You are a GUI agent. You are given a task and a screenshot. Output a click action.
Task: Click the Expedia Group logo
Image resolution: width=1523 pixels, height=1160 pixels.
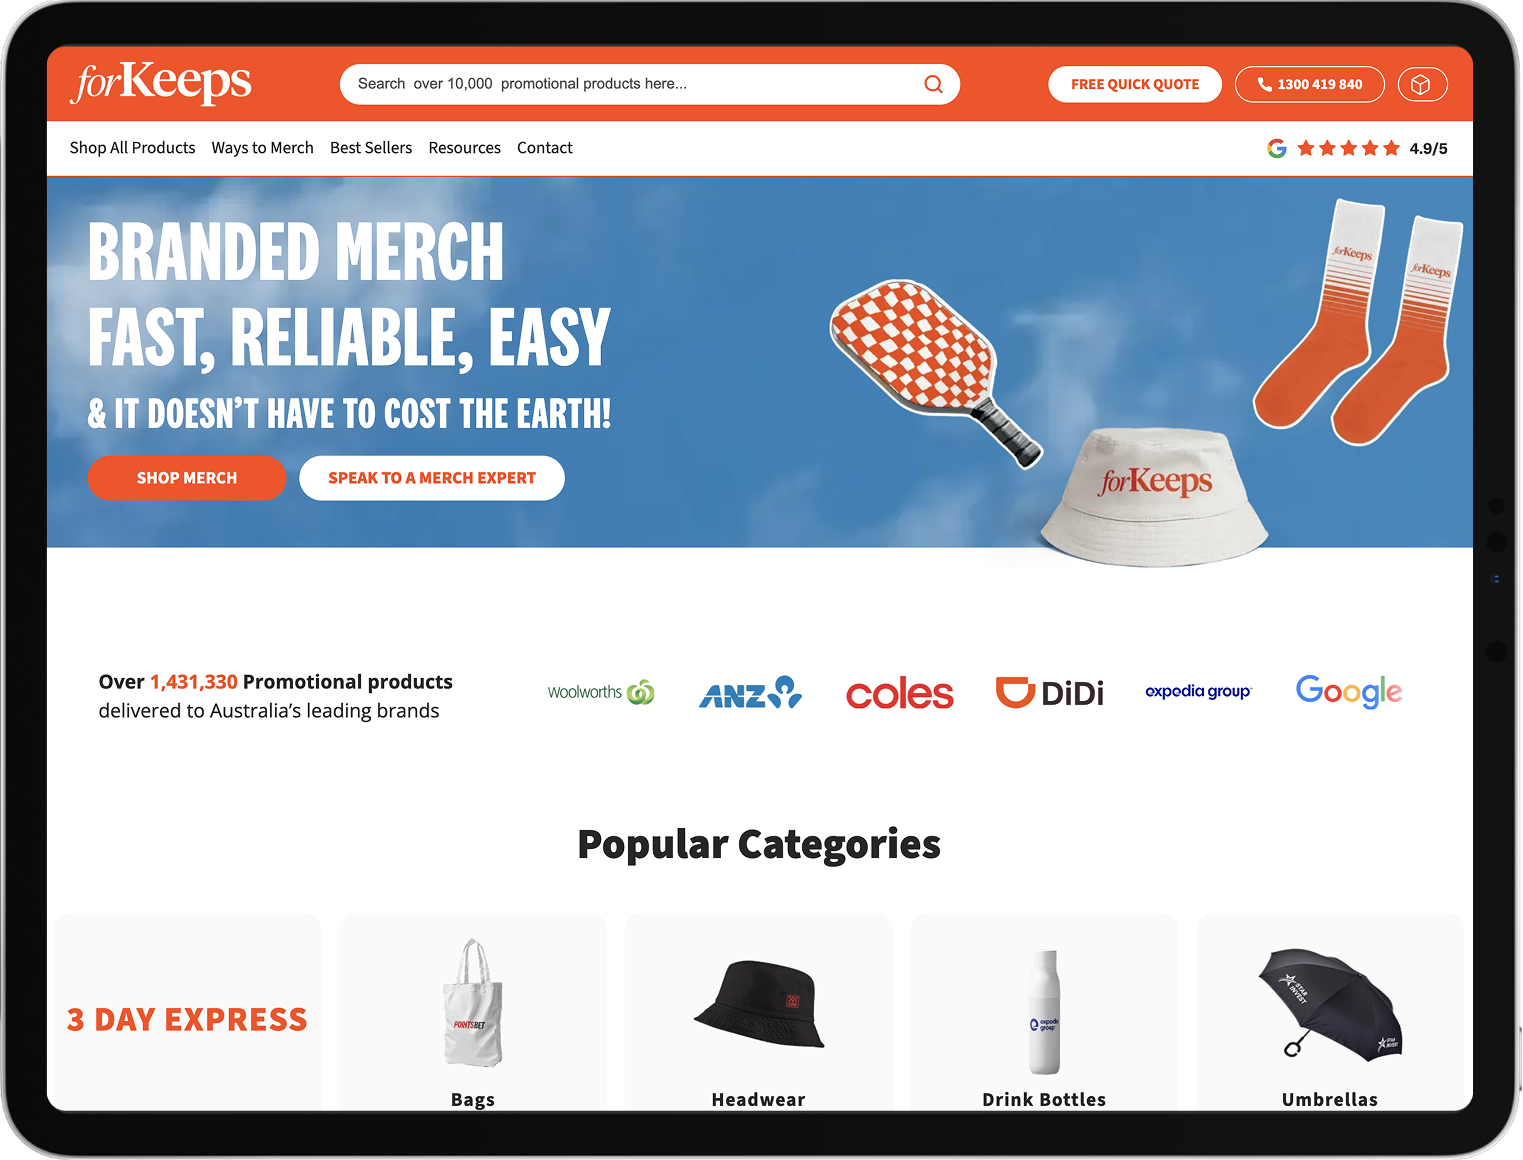(1198, 691)
